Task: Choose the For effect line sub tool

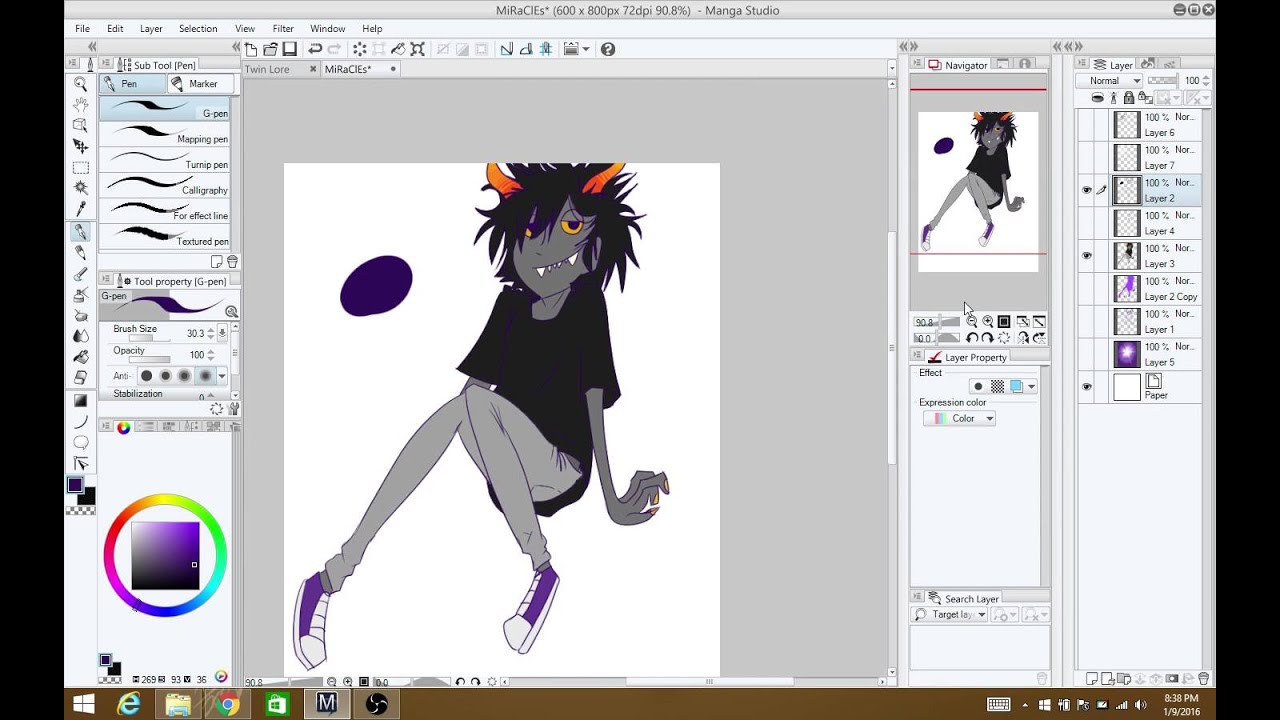Action: (165, 210)
